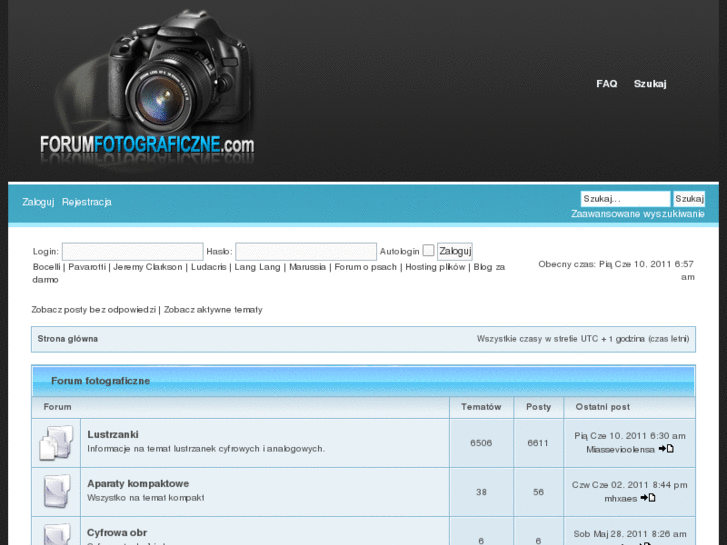Screen dimensions: 727x545
Task: Open the Cyfrowa obr forum title
Action: (x=117, y=532)
